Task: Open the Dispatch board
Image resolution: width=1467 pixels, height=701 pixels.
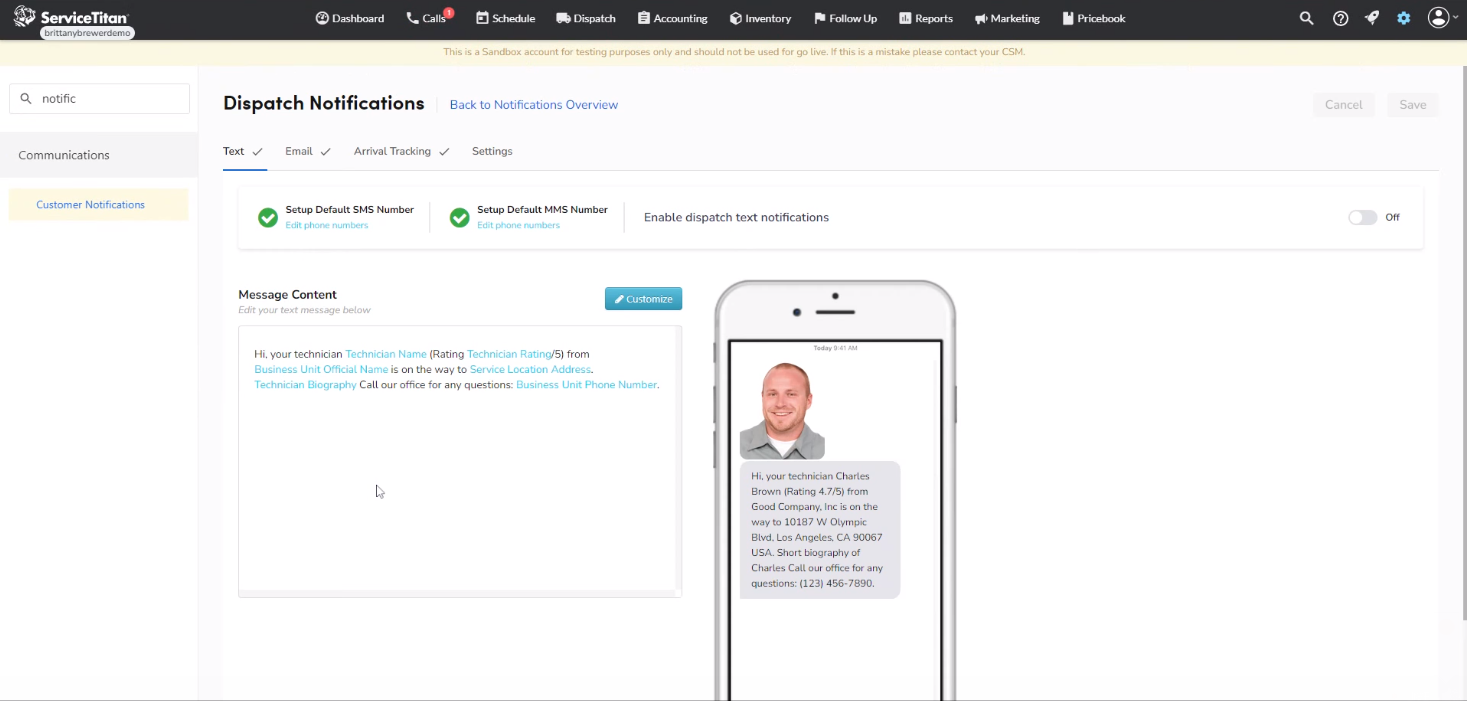Action: [x=586, y=18]
